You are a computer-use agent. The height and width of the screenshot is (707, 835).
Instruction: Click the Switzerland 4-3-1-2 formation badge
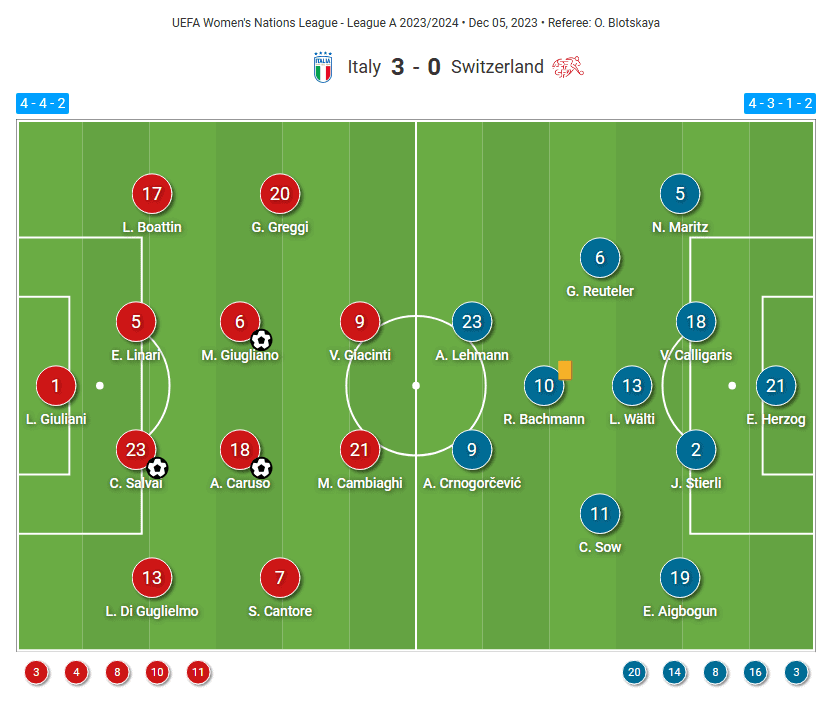[x=780, y=103]
